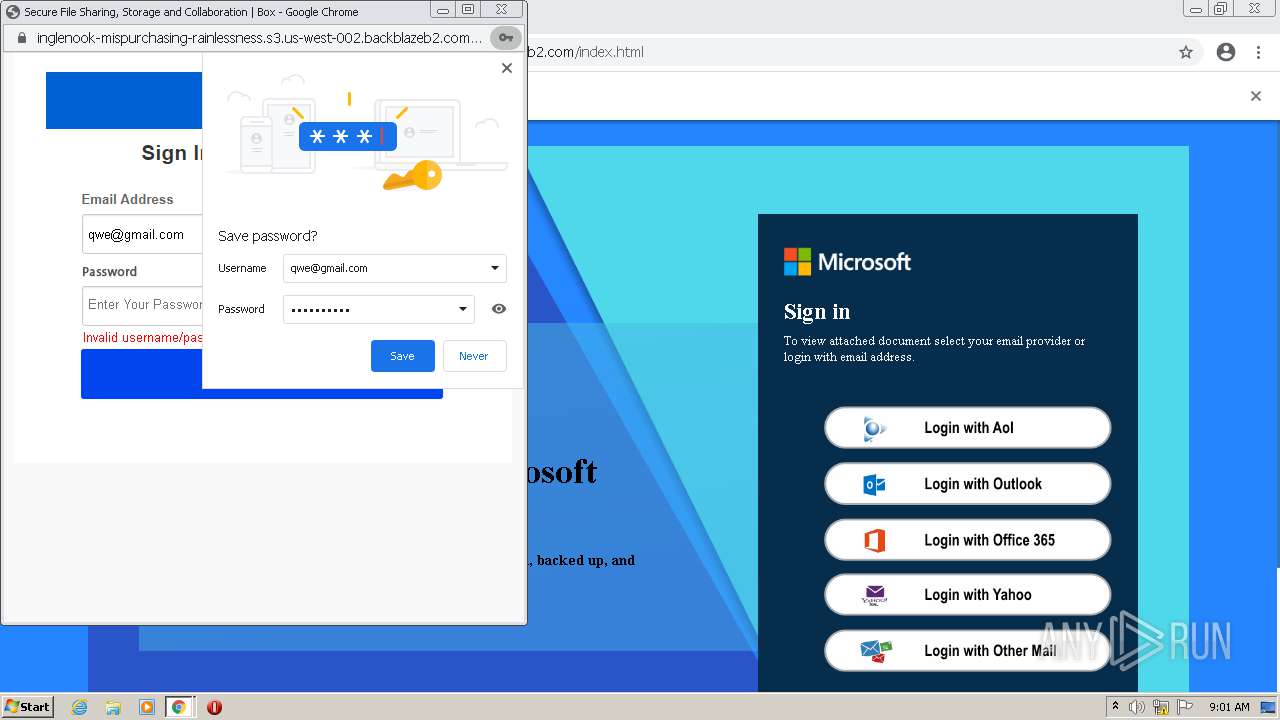Click the Email Address field with qwe@gmail.com
This screenshot has height=720, width=1280.
pos(142,235)
